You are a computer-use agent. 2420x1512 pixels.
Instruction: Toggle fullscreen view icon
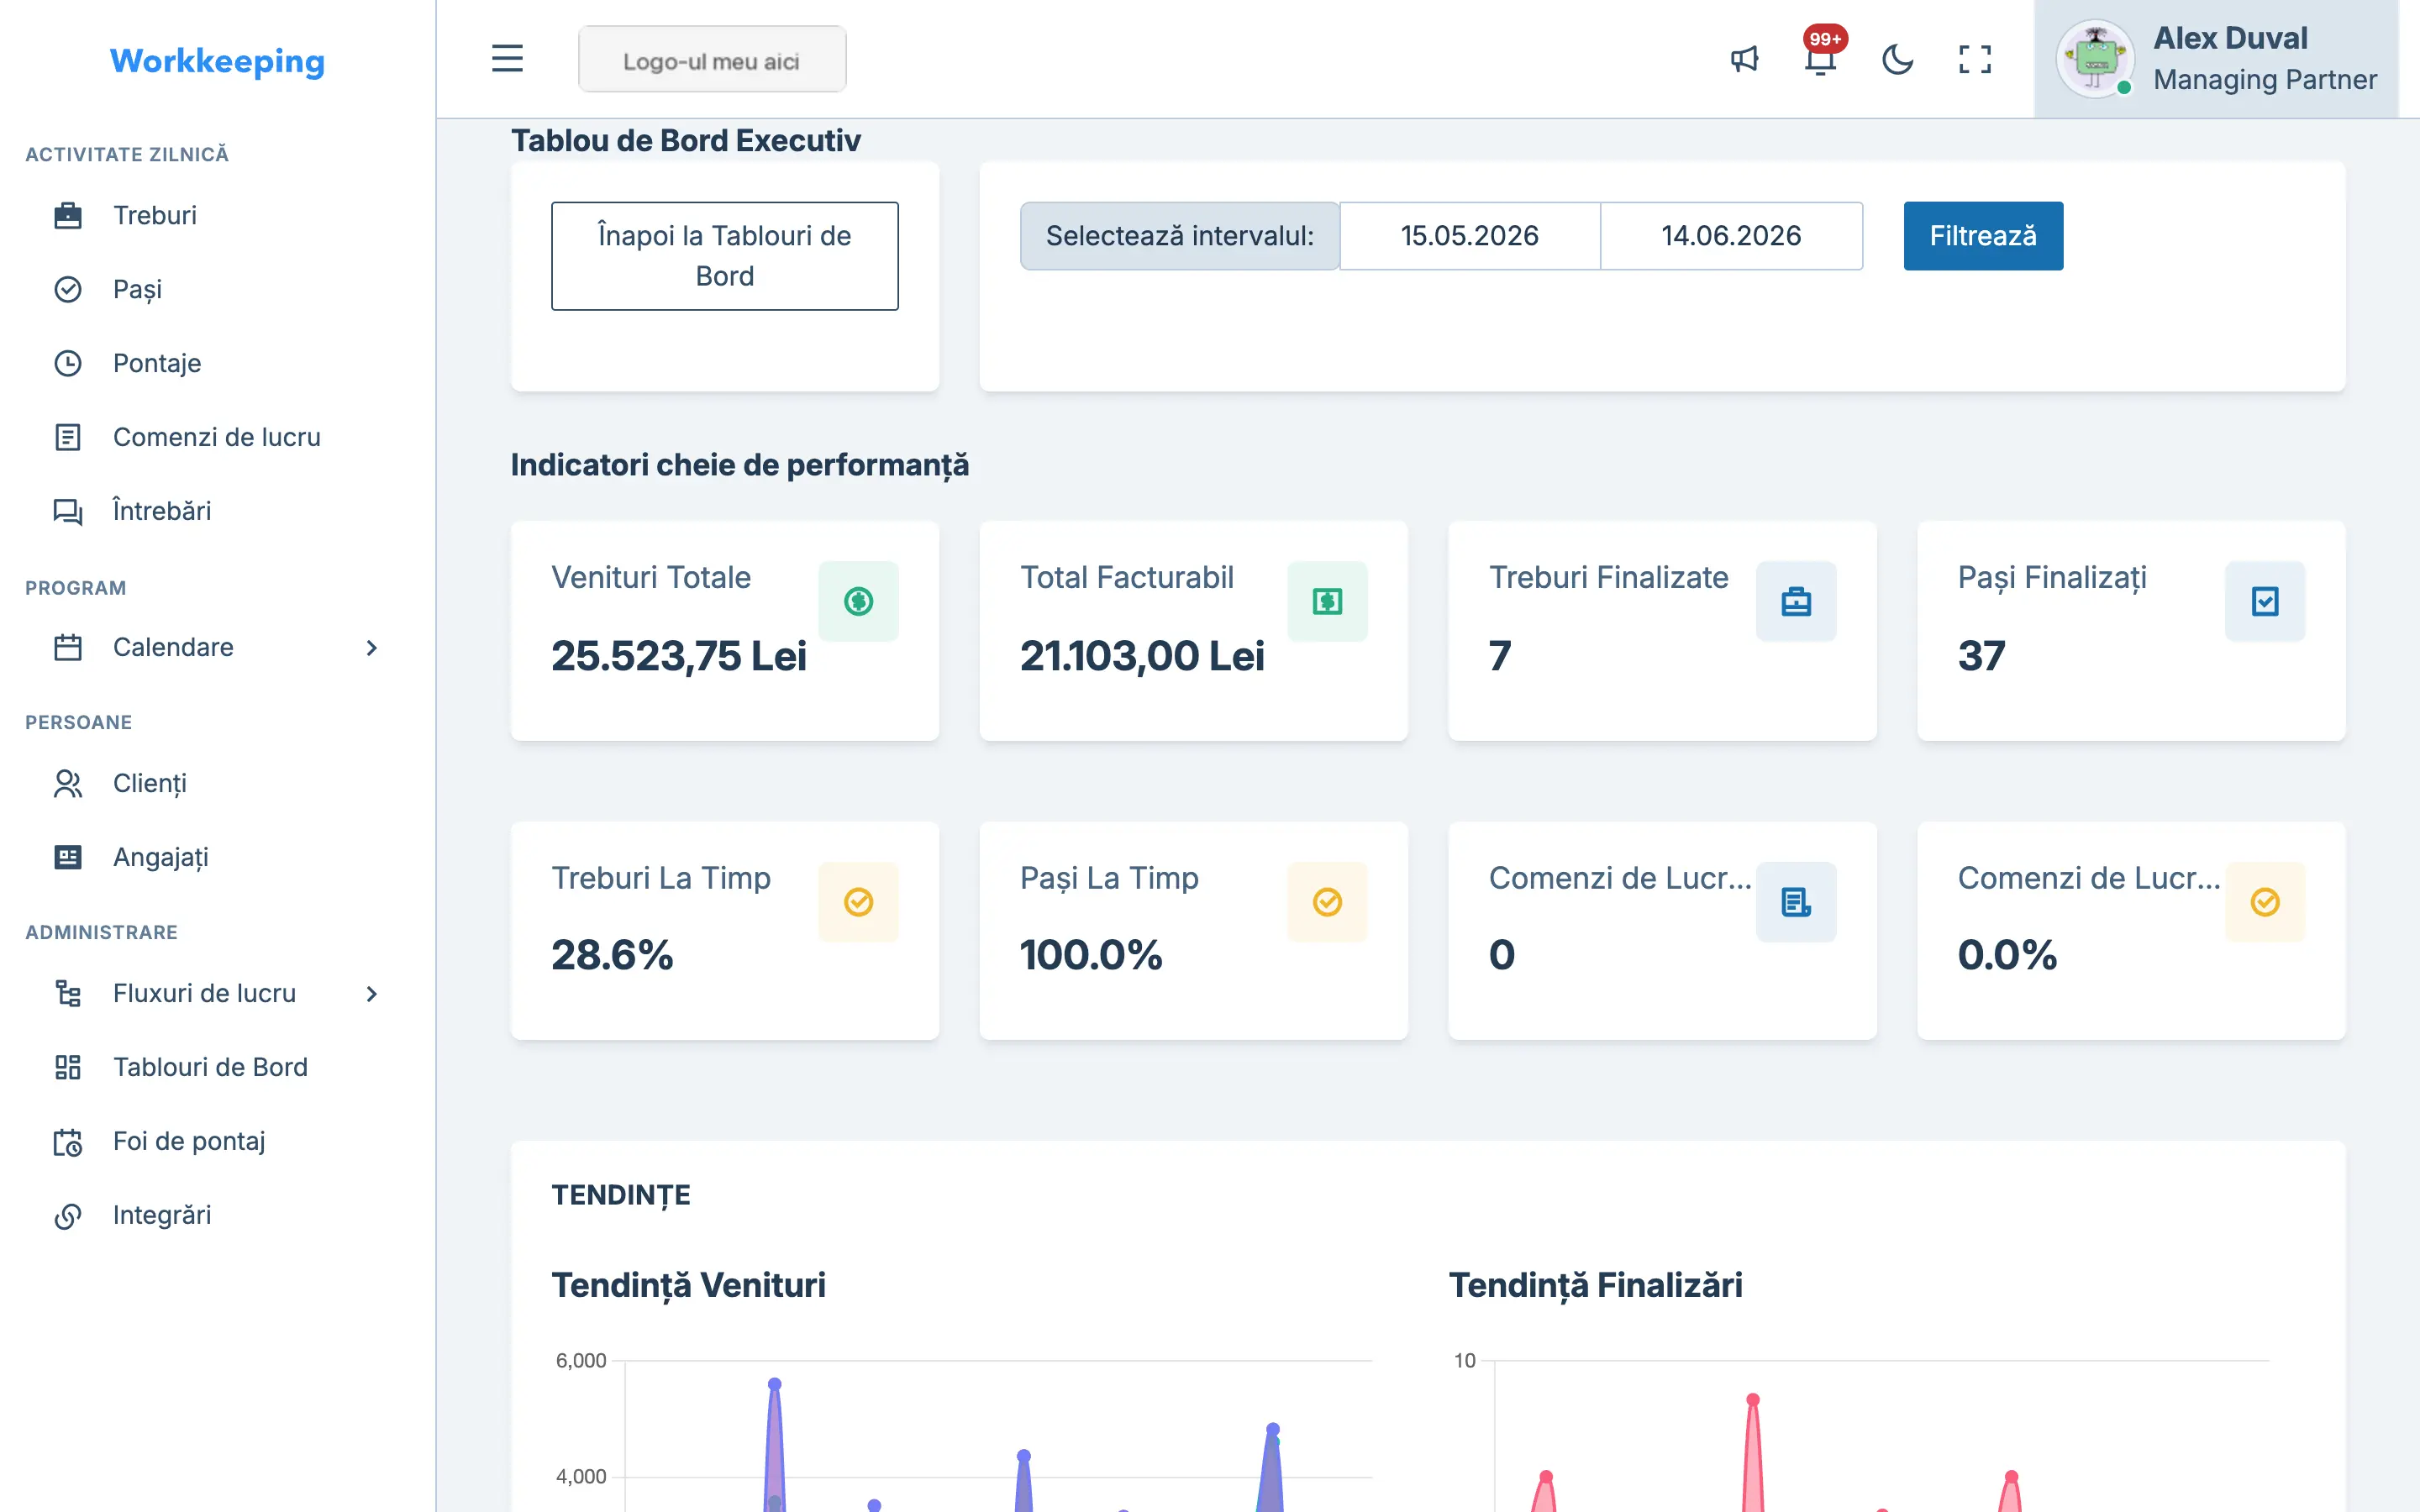pos(1974,59)
